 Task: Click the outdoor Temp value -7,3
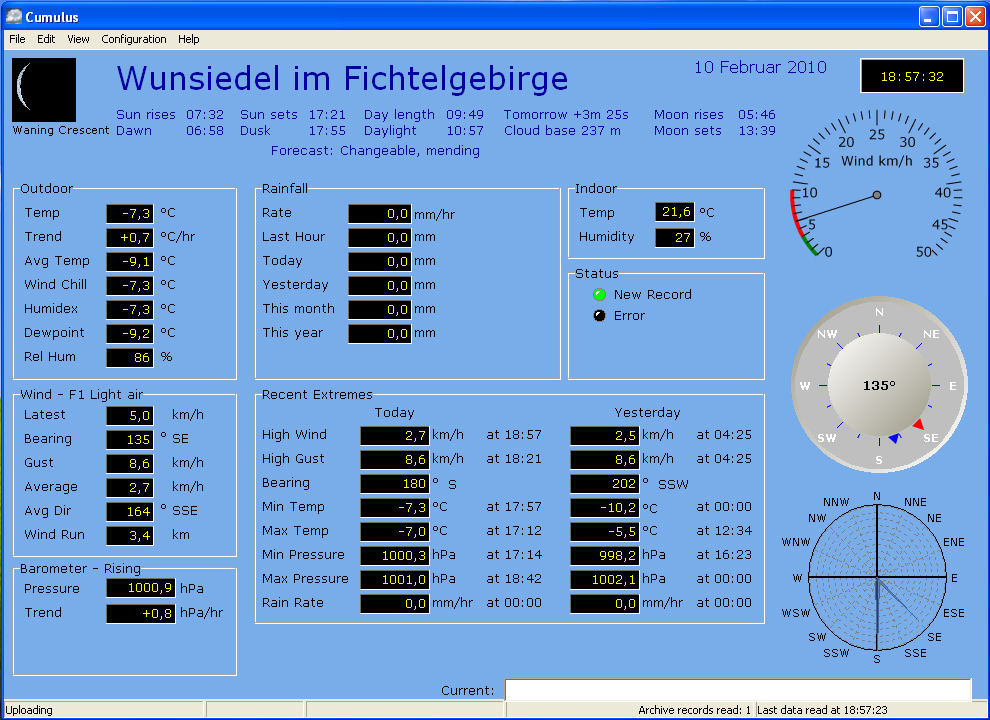(x=129, y=213)
